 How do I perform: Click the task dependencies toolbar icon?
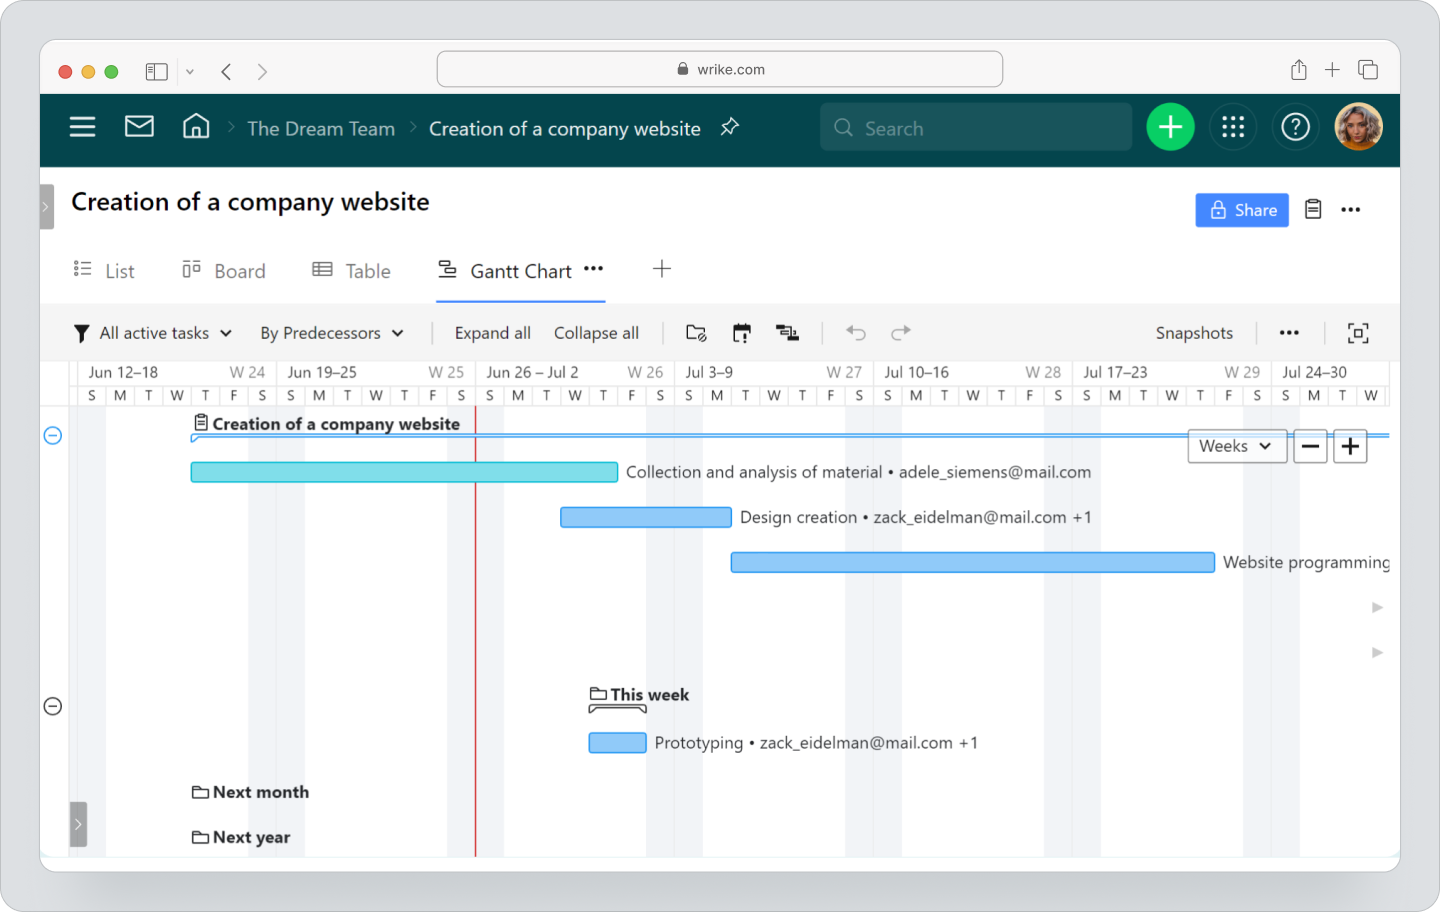pos(787,332)
